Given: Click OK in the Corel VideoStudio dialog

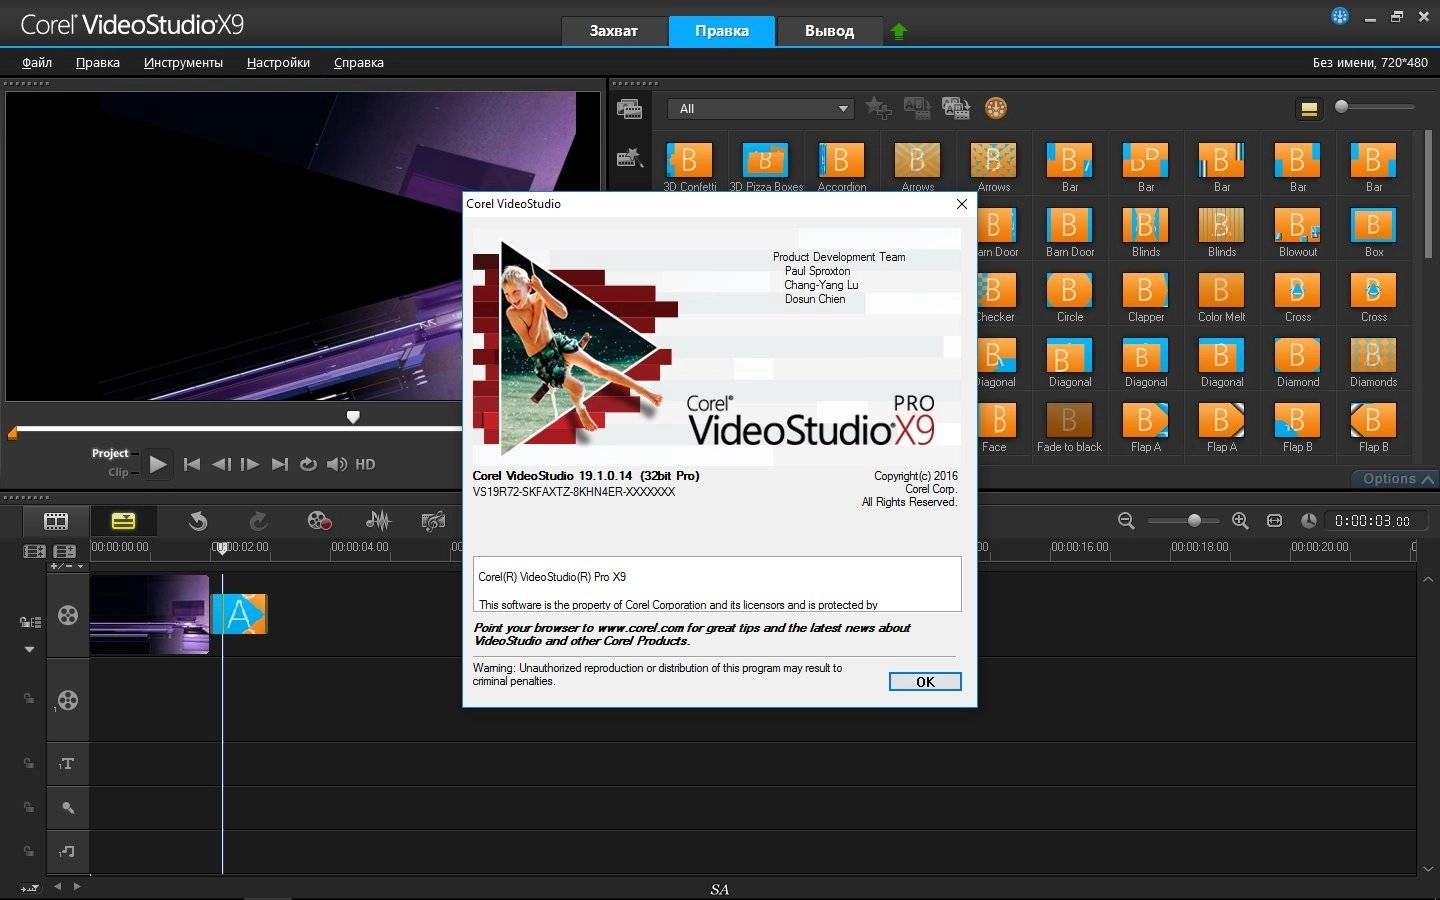Looking at the screenshot, I should pyautogui.click(x=925, y=682).
